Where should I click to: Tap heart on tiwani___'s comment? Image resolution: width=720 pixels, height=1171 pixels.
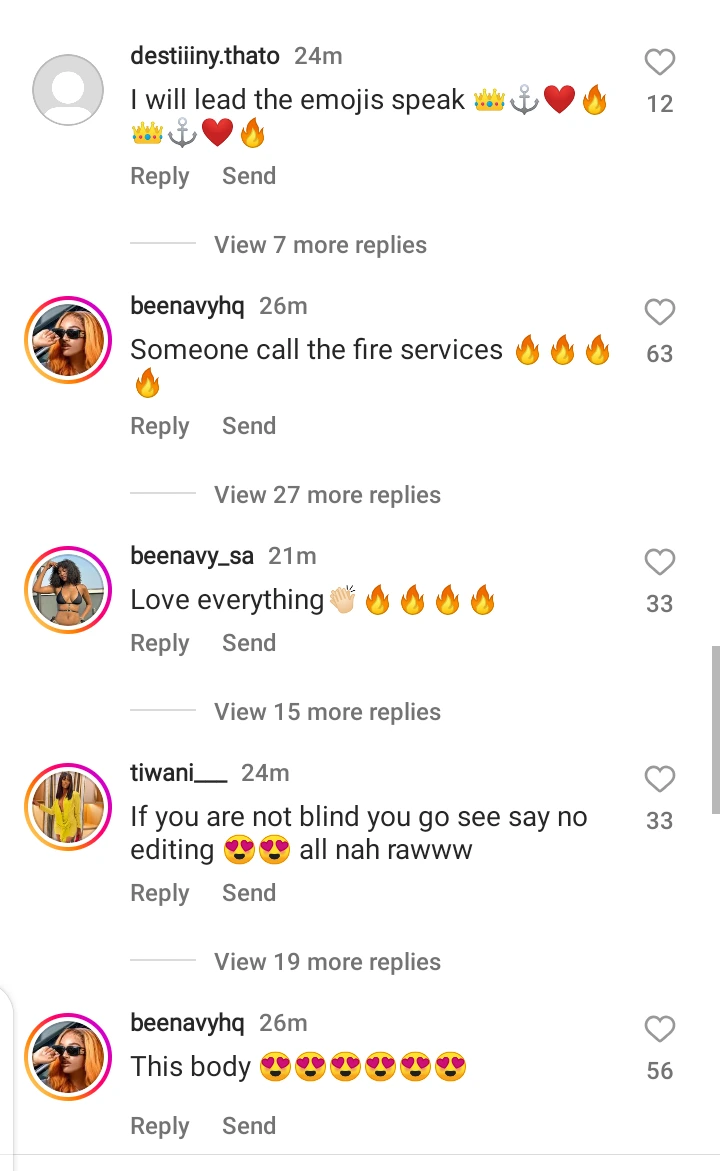point(659,780)
